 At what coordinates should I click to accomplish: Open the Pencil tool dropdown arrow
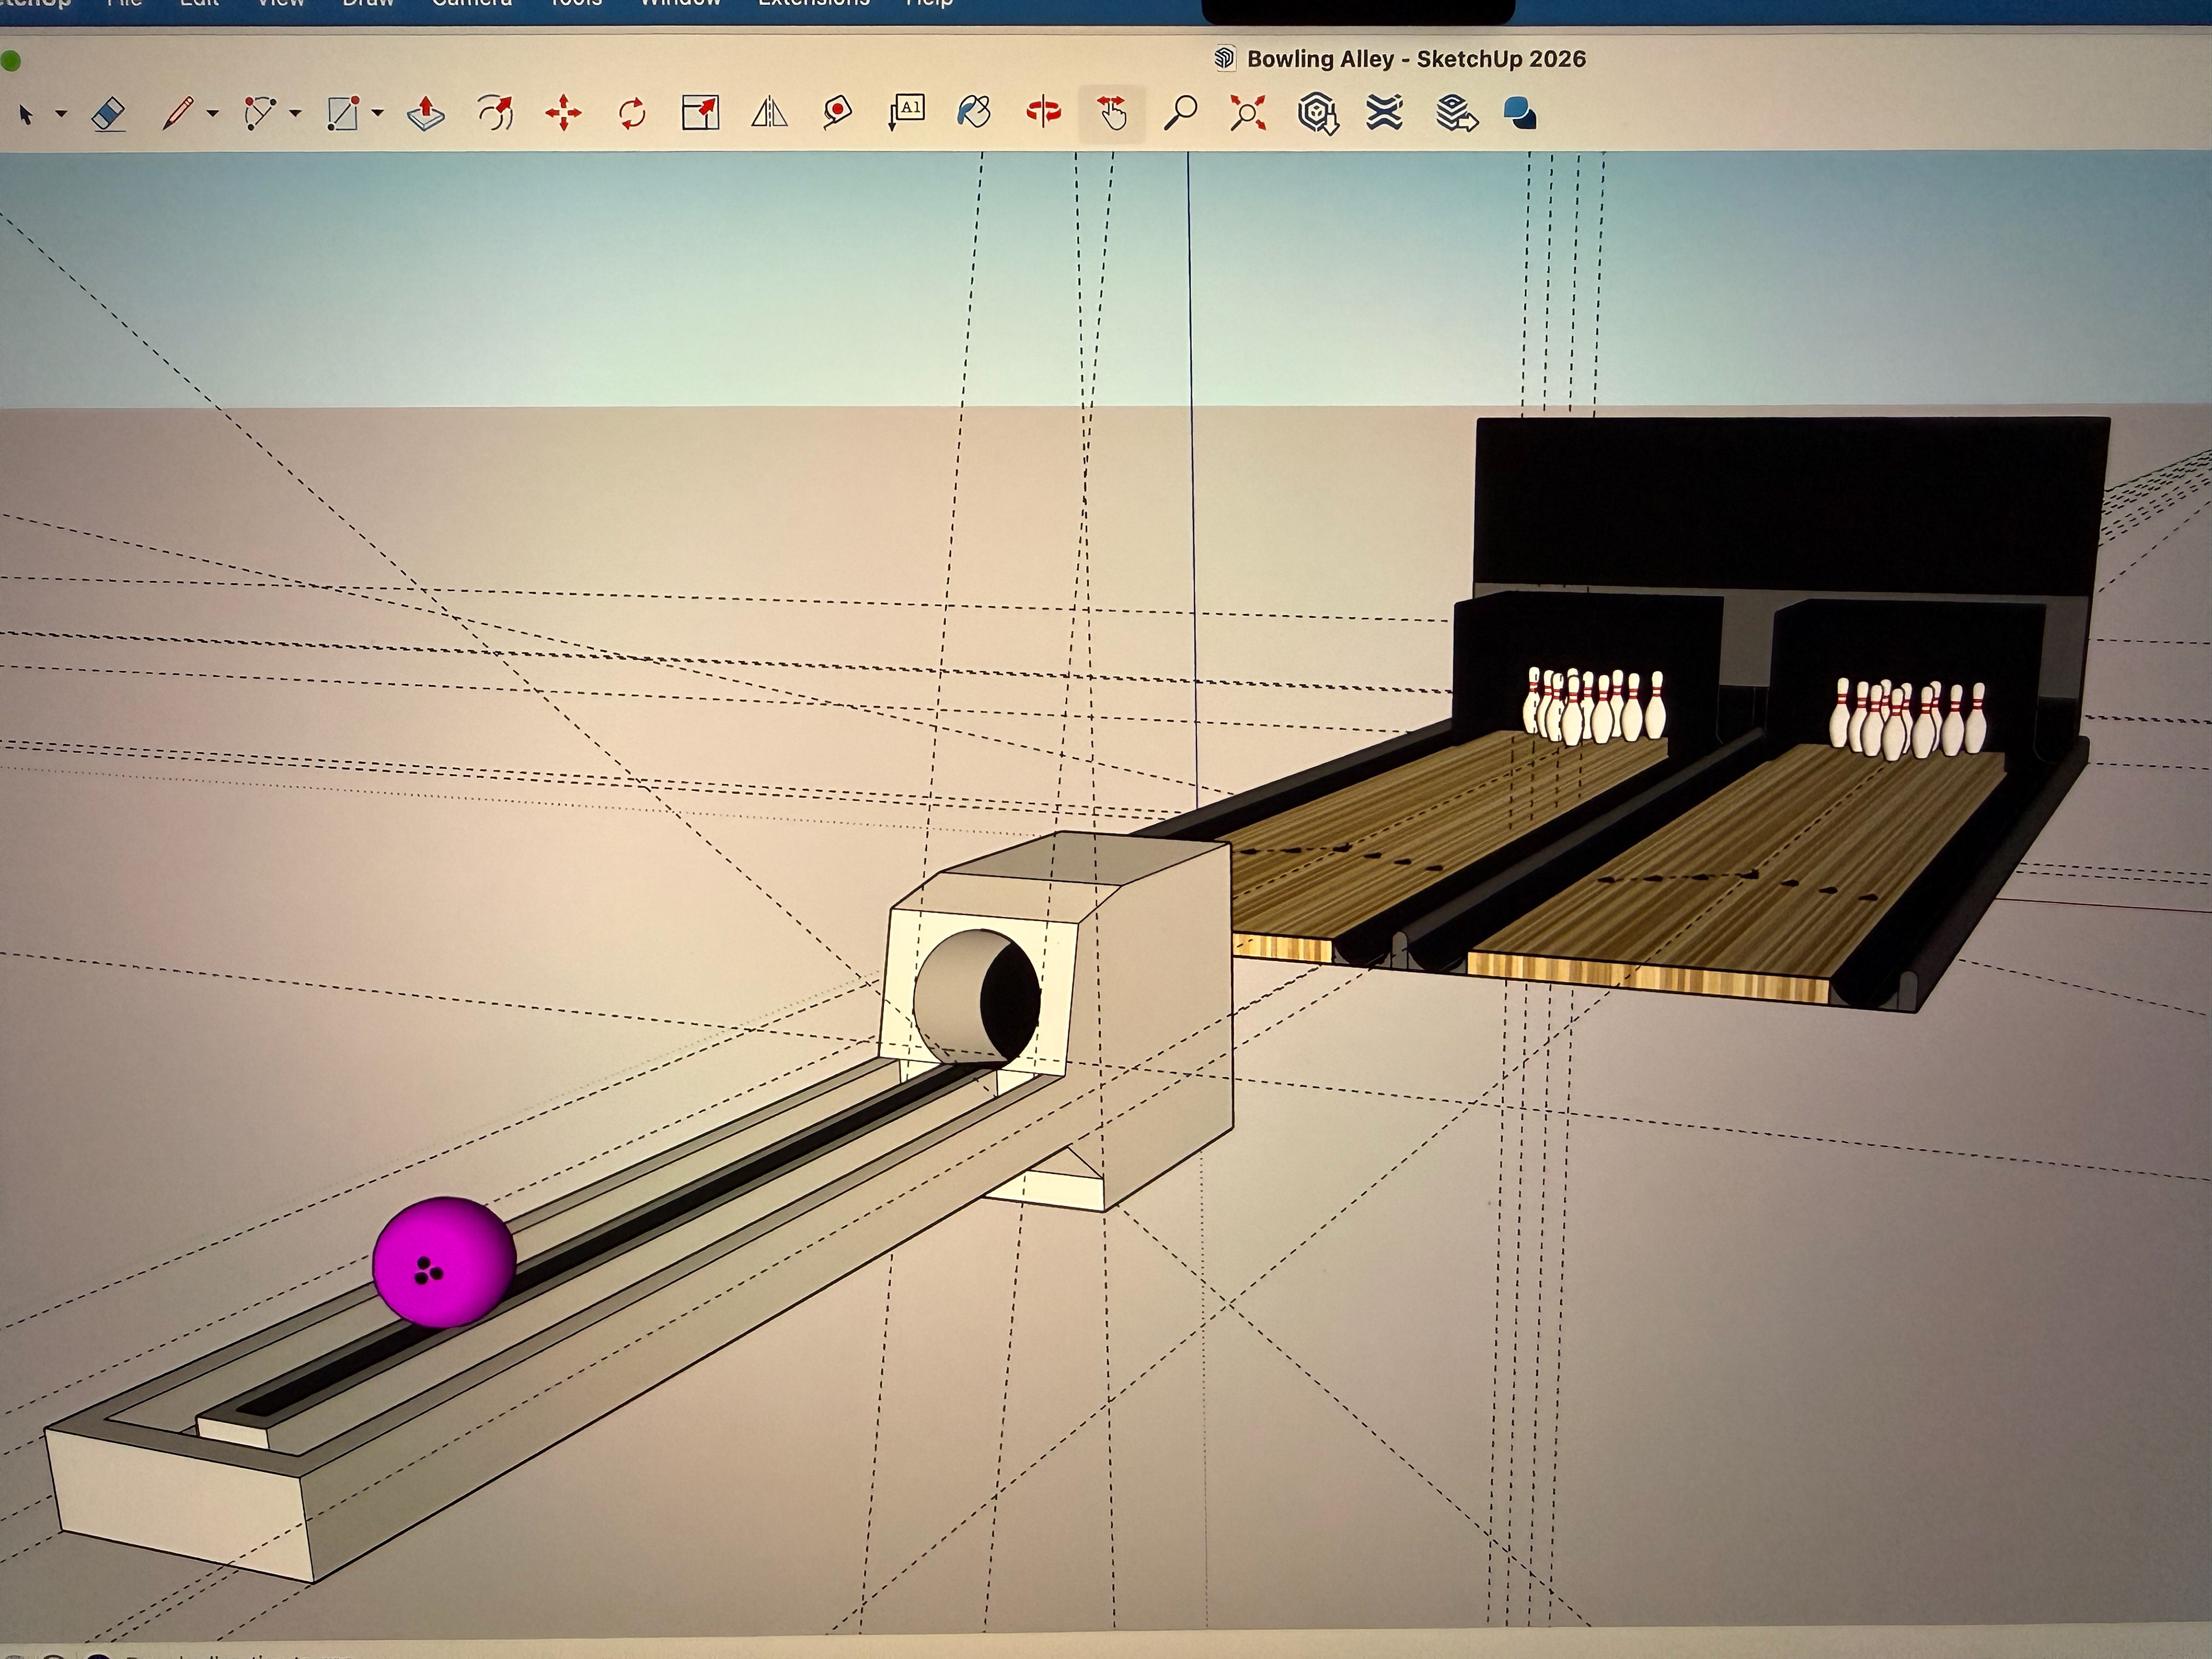pos(212,114)
